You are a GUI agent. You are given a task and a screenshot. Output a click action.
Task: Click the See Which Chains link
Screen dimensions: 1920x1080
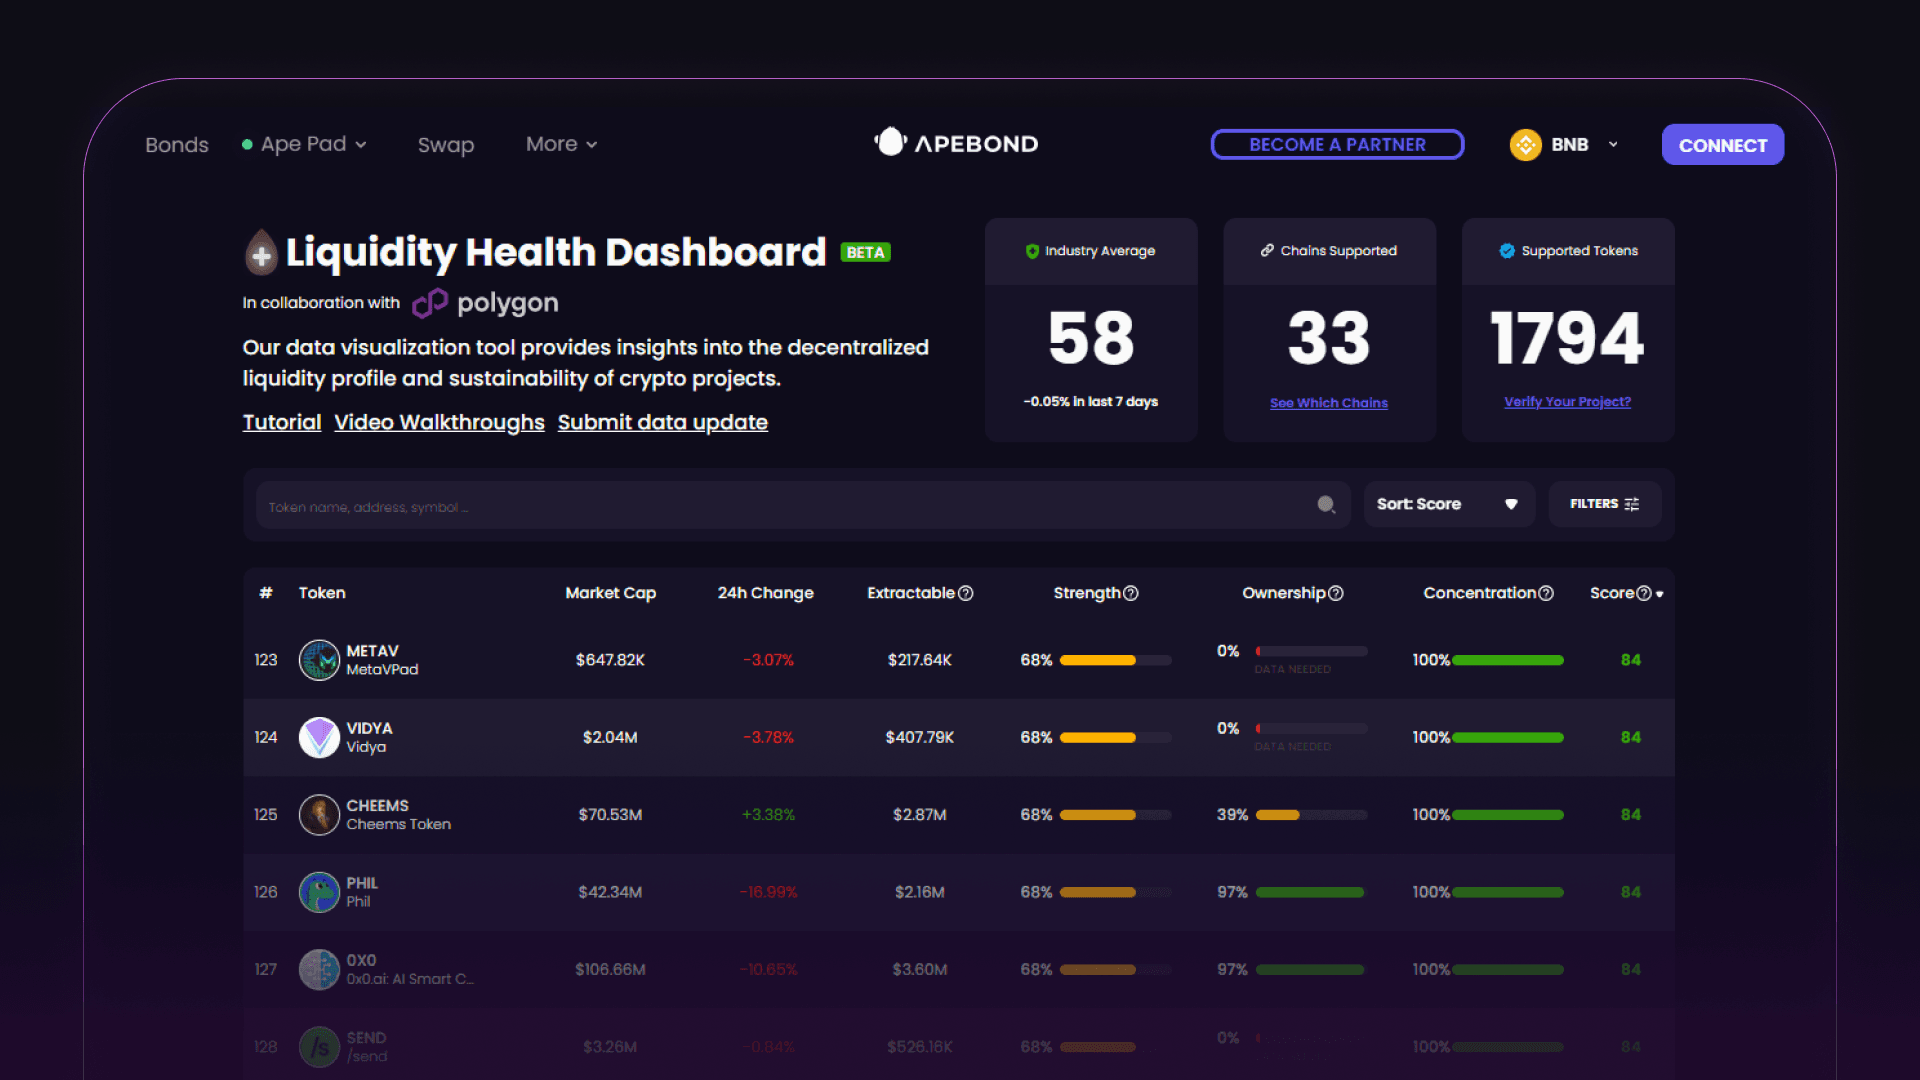[x=1329, y=403]
